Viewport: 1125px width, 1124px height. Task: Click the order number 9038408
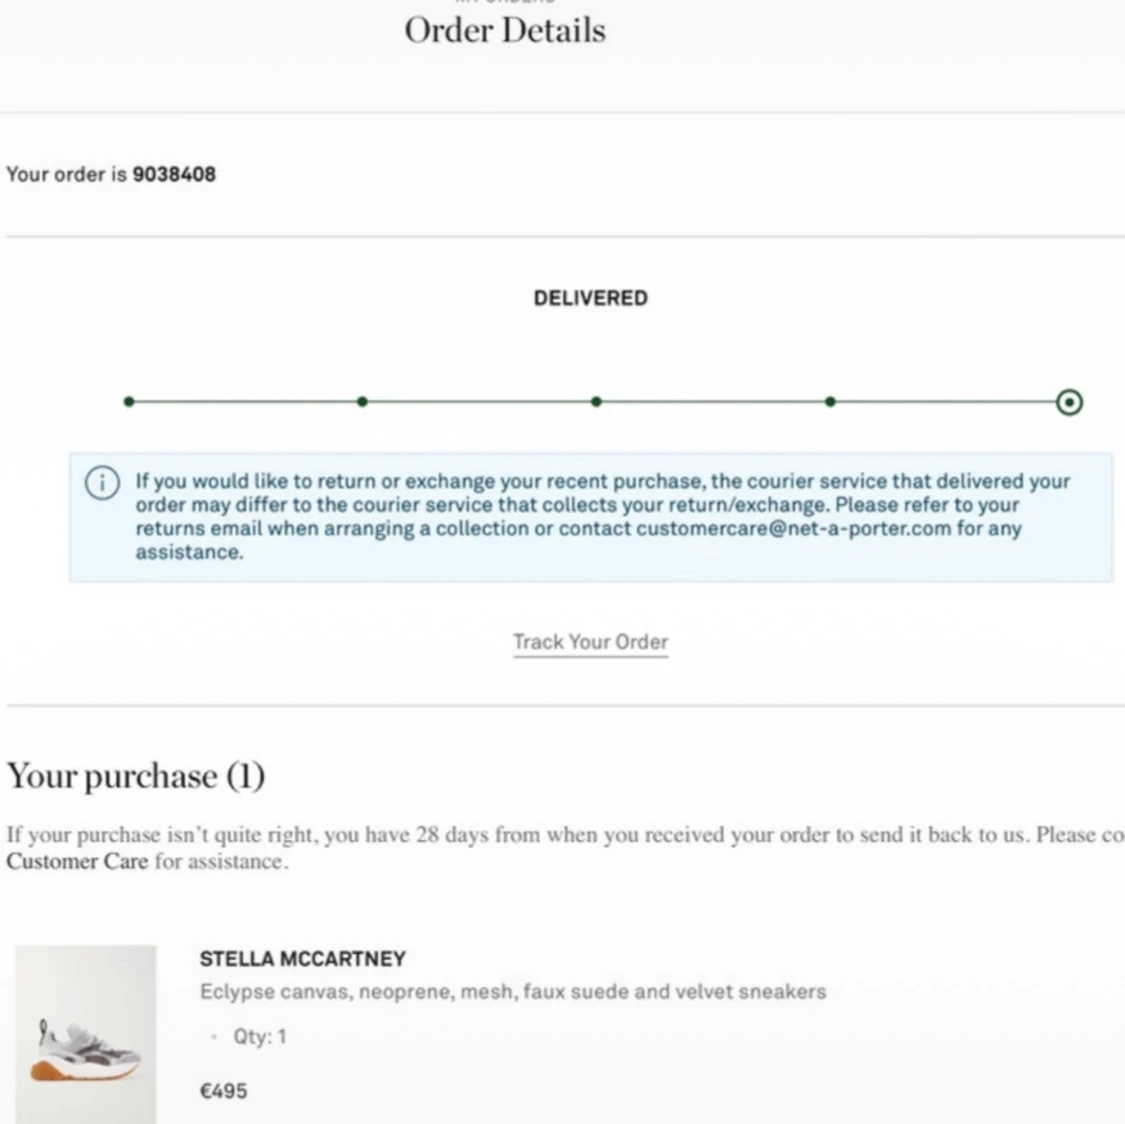pos(174,174)
